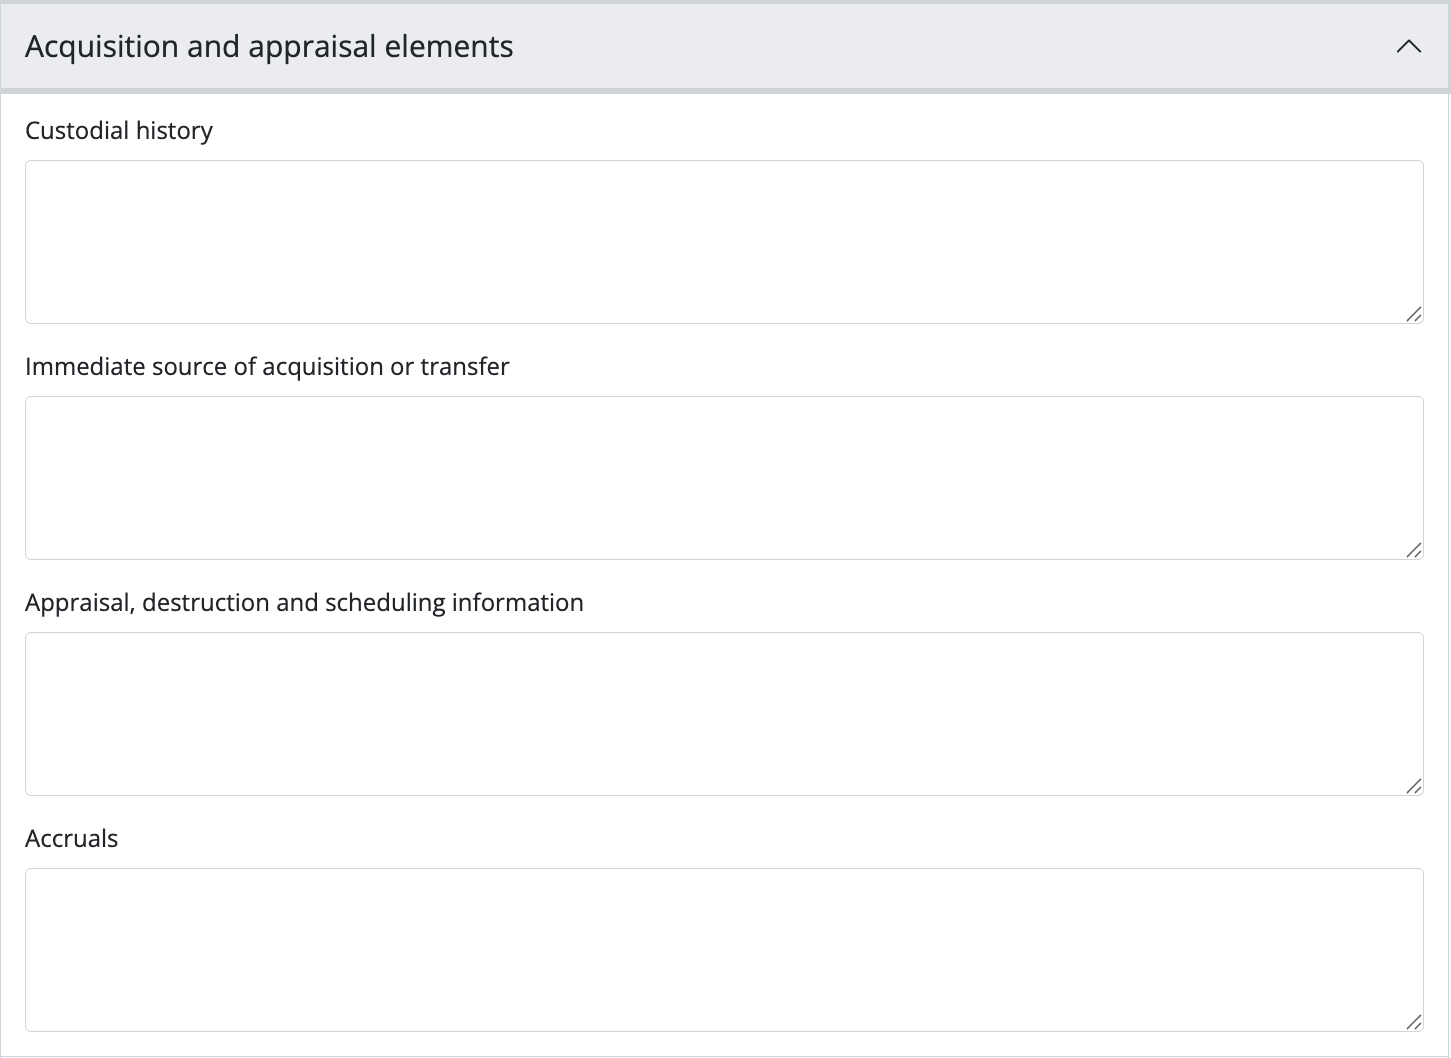Grab the Custodial history resize handle

pyautogui.click(x=1413, y=314)
